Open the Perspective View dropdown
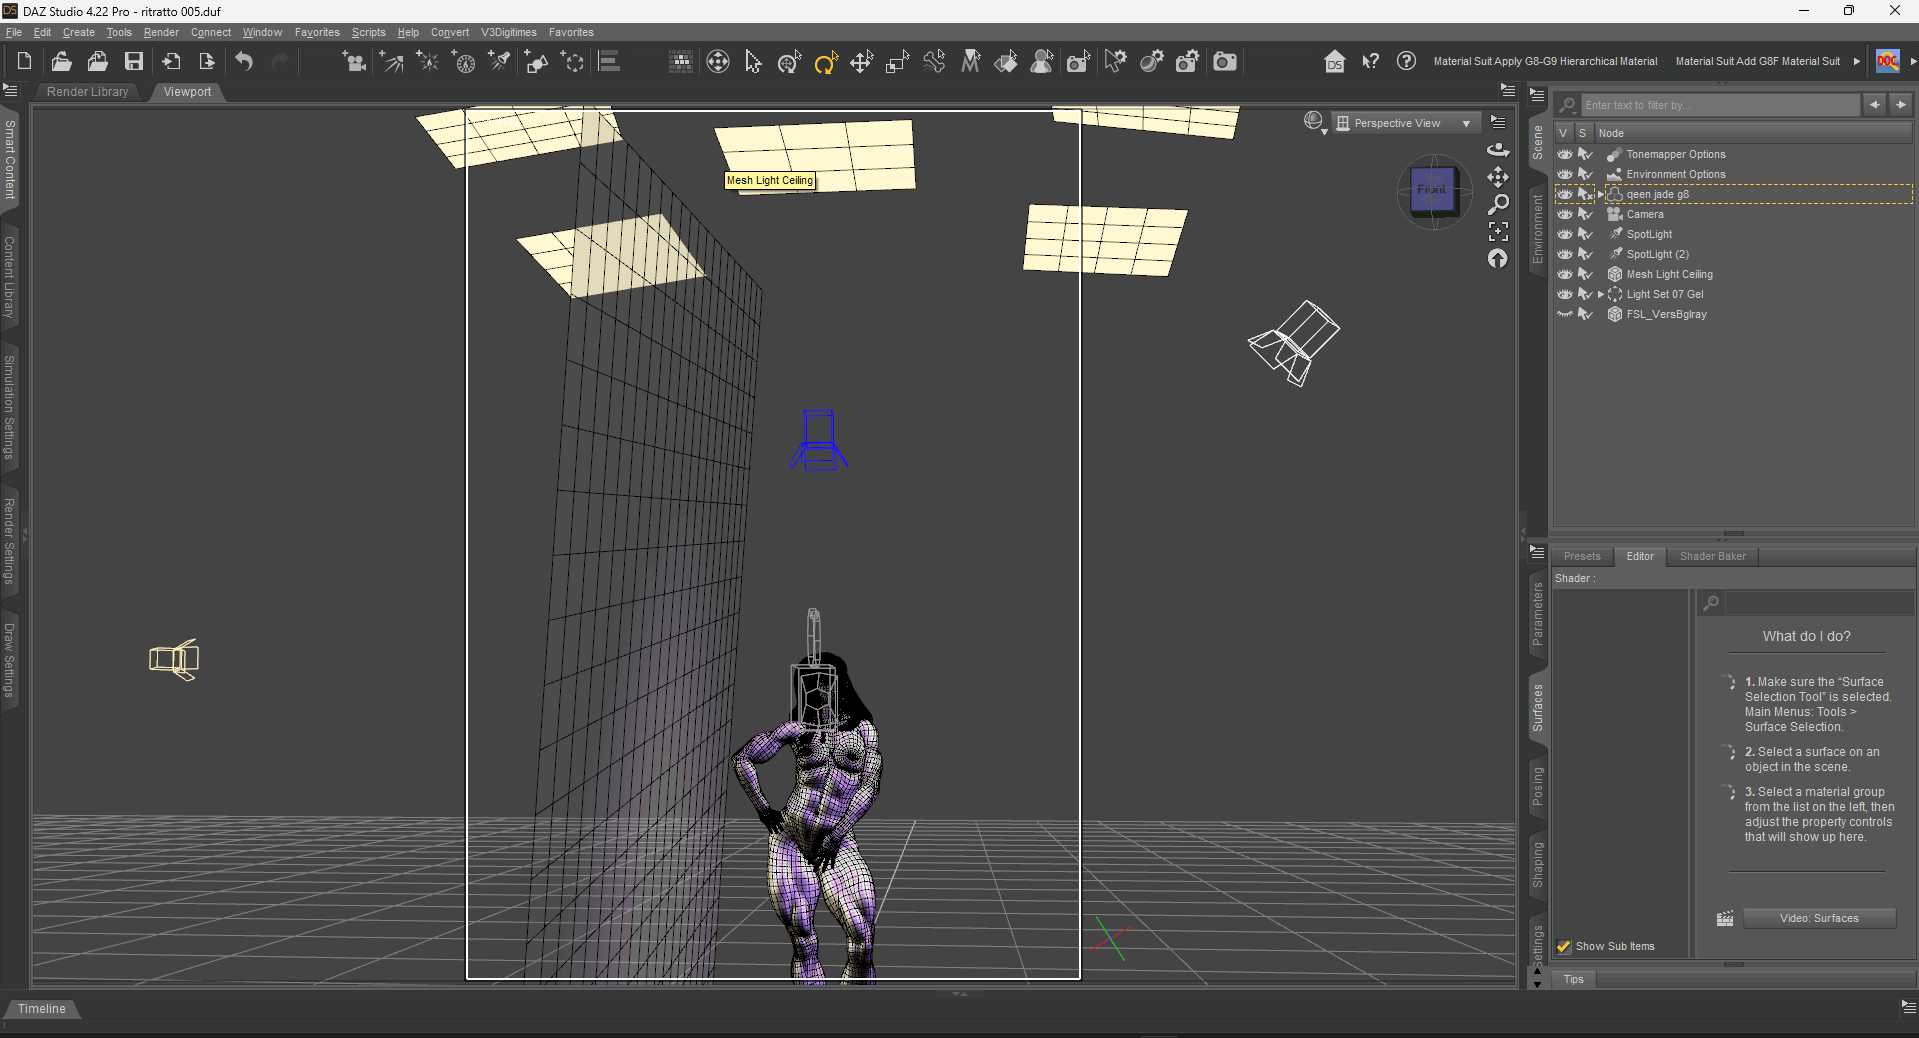 pos(1405,123)
